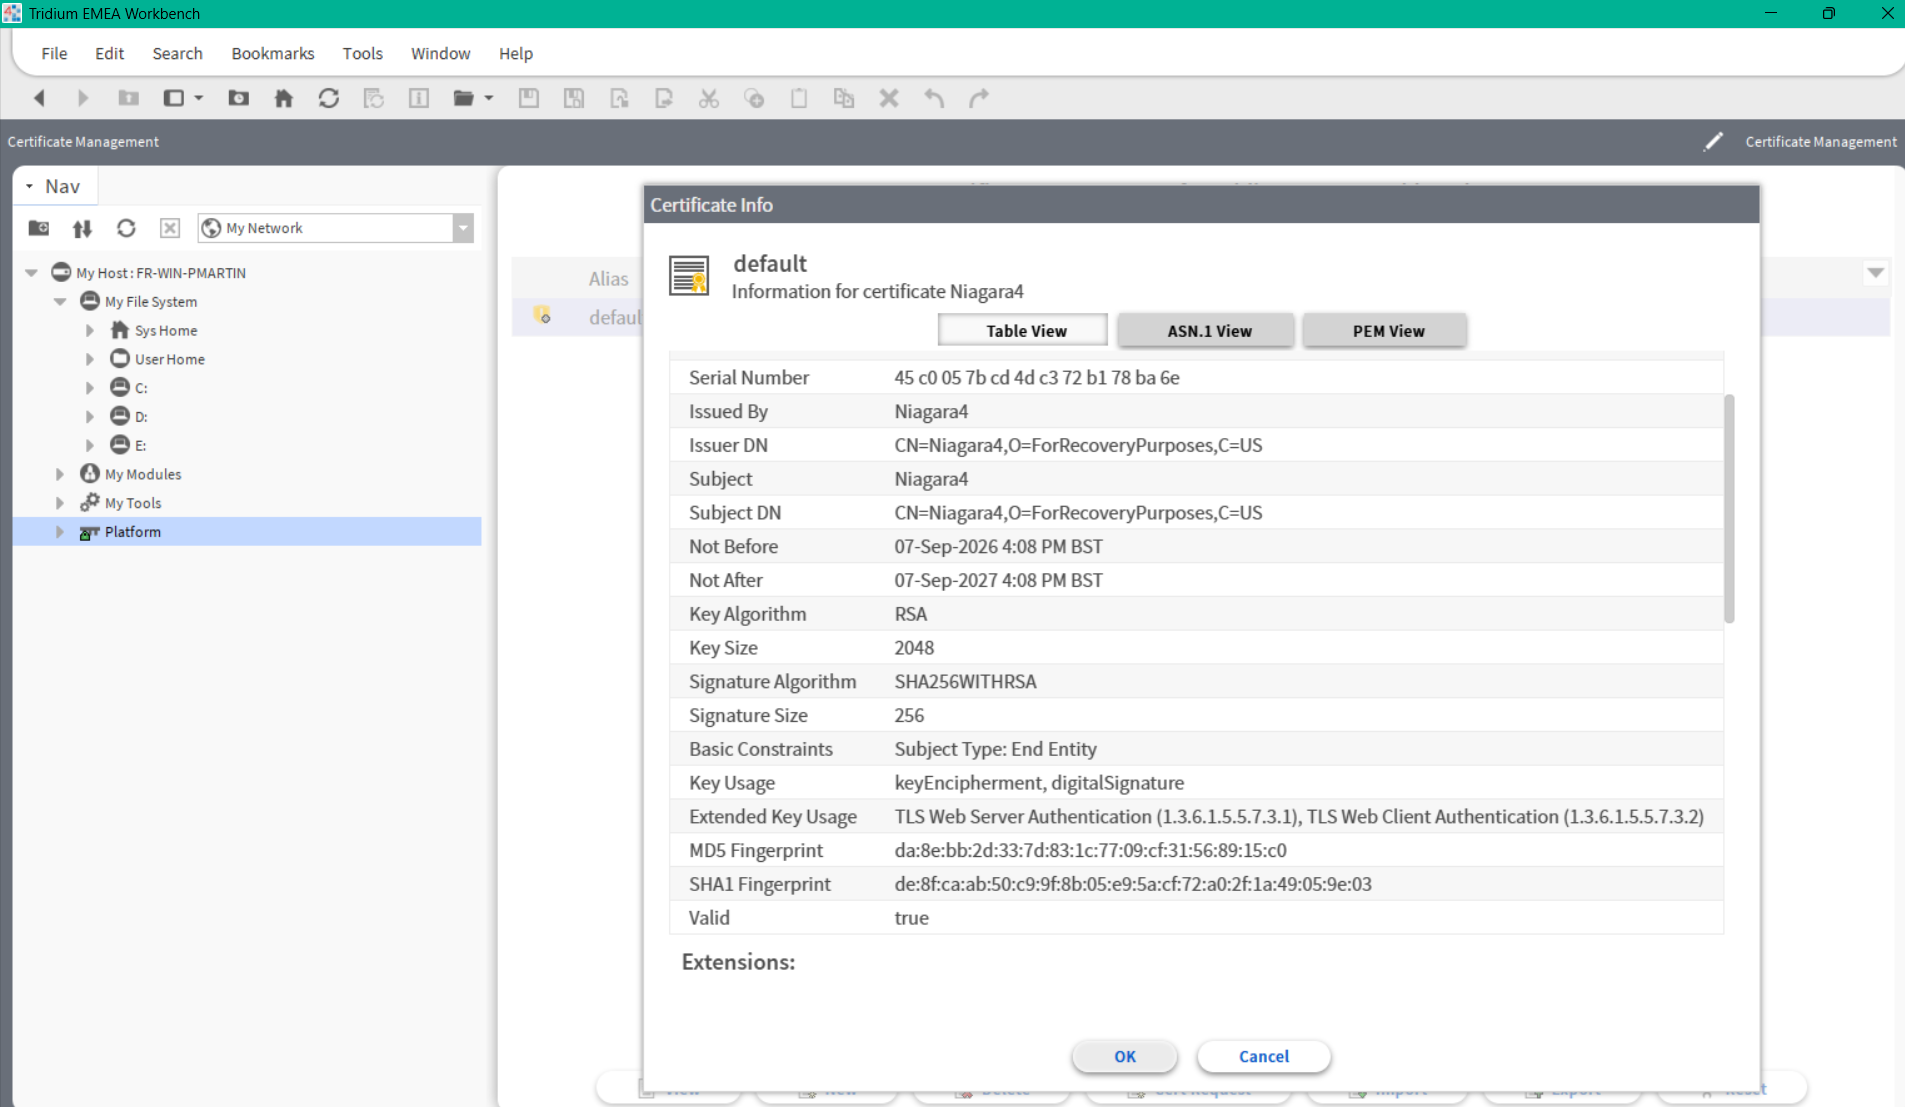The height and width of the screenshot is (1107, 1905).
Task: Click the pencil edit icon near Certificate Management
Action: click(x=1713, y=142)
